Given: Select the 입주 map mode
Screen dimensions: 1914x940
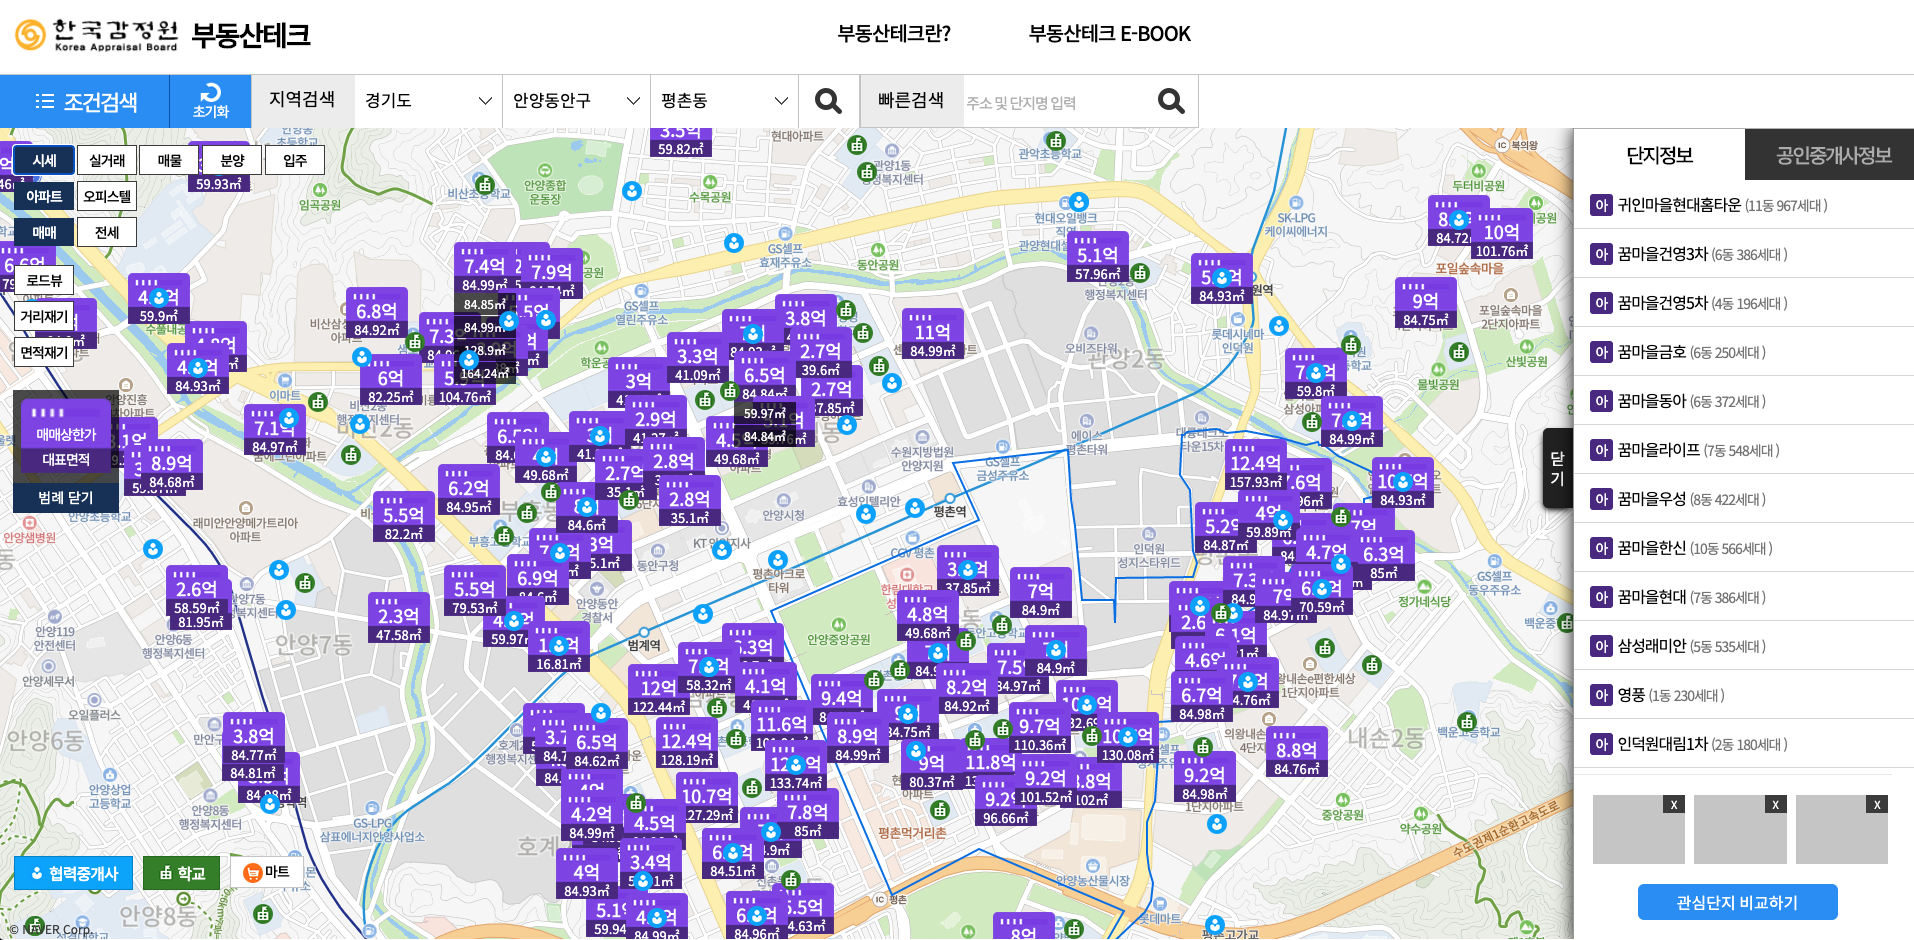Looking at the screenshot, I should 295,160.
